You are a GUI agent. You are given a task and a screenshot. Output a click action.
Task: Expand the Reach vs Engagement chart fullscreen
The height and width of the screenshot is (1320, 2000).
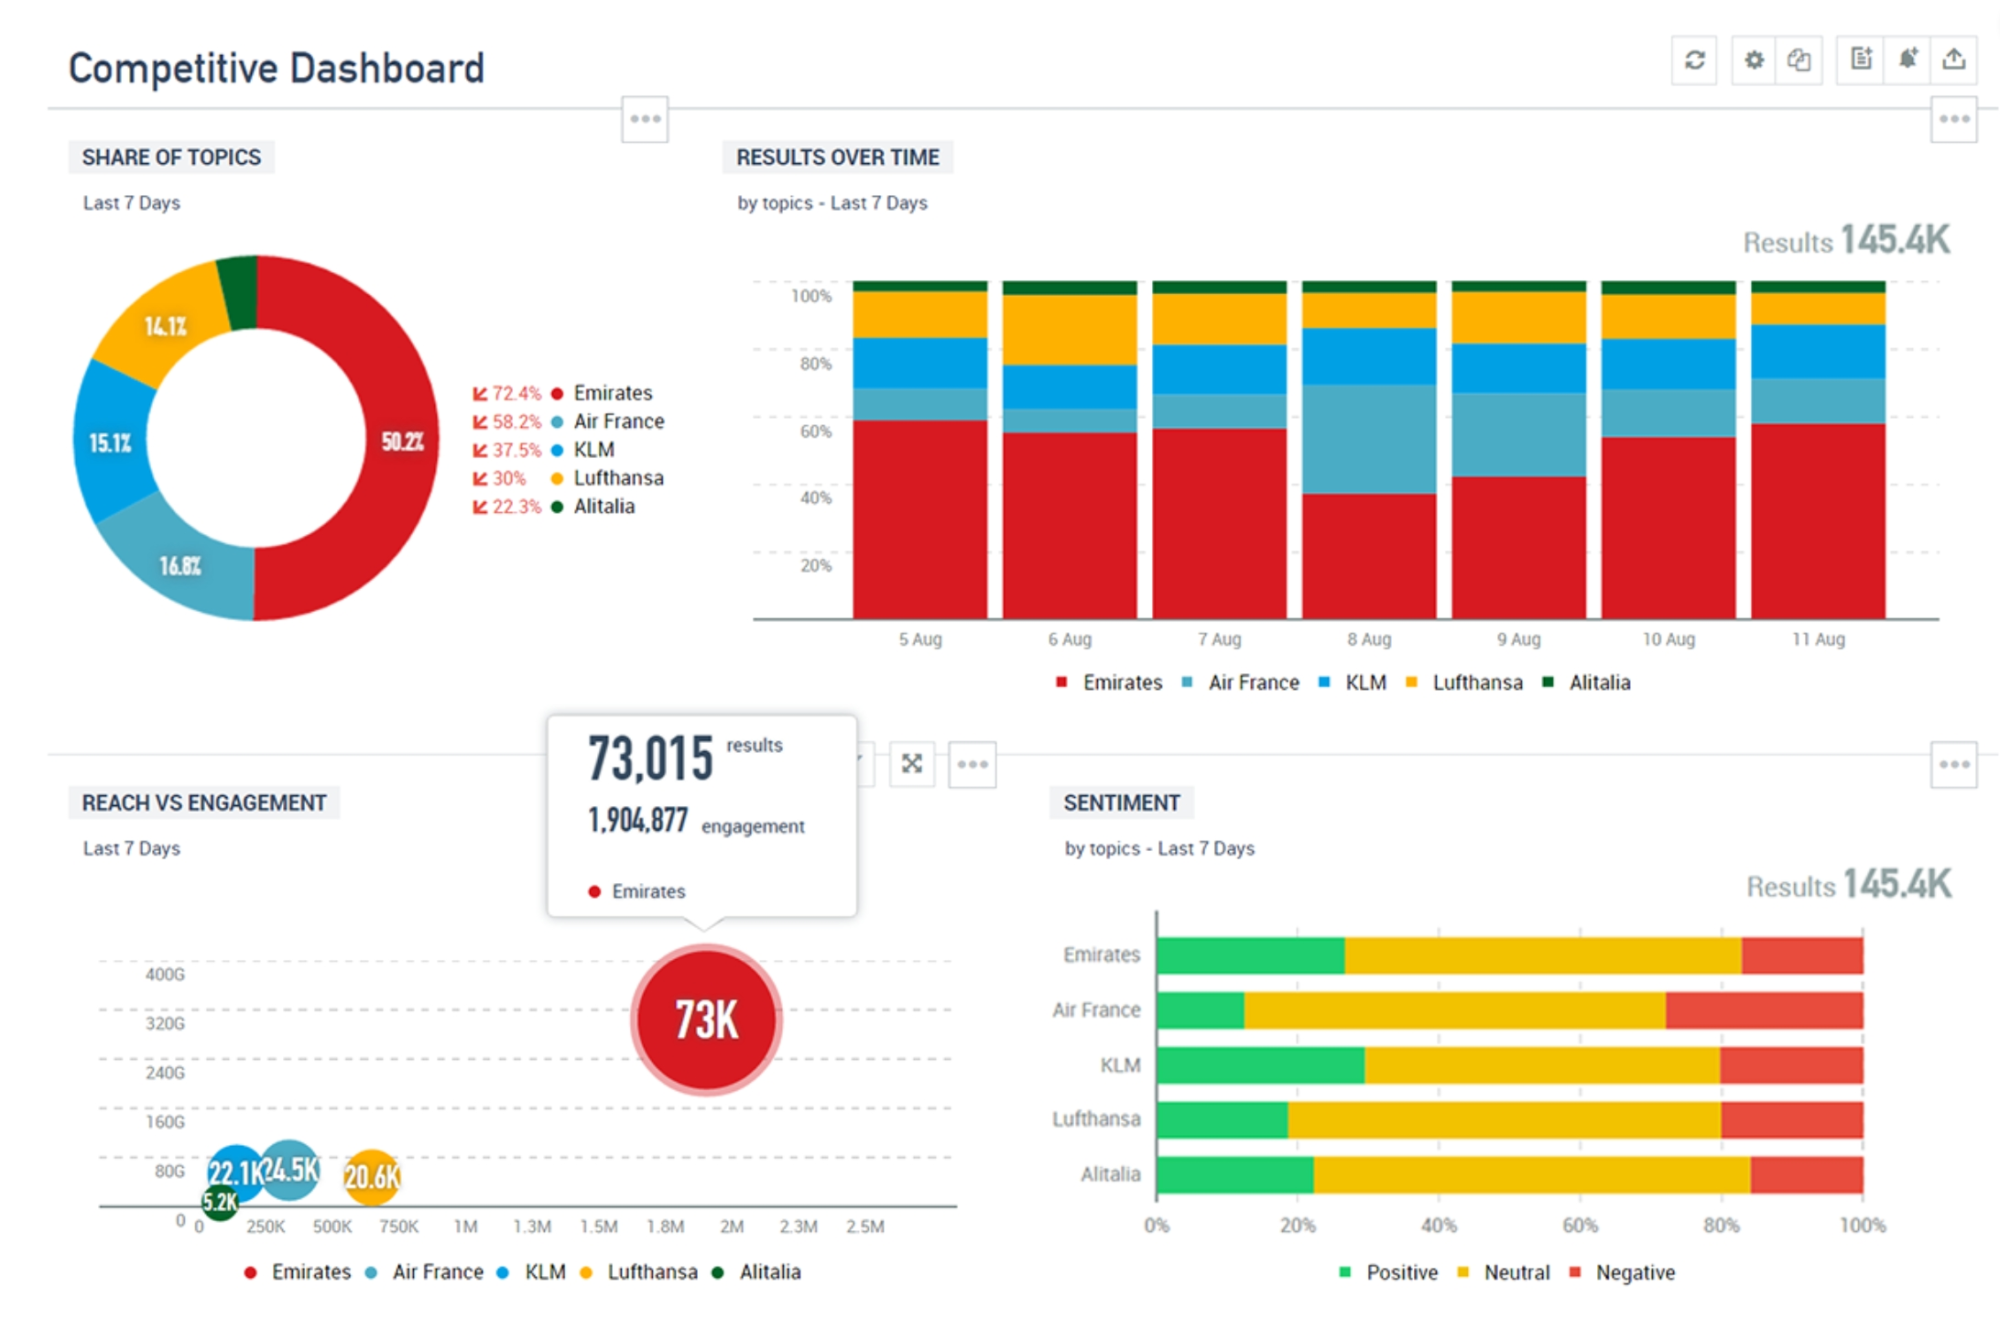point(912,765)
